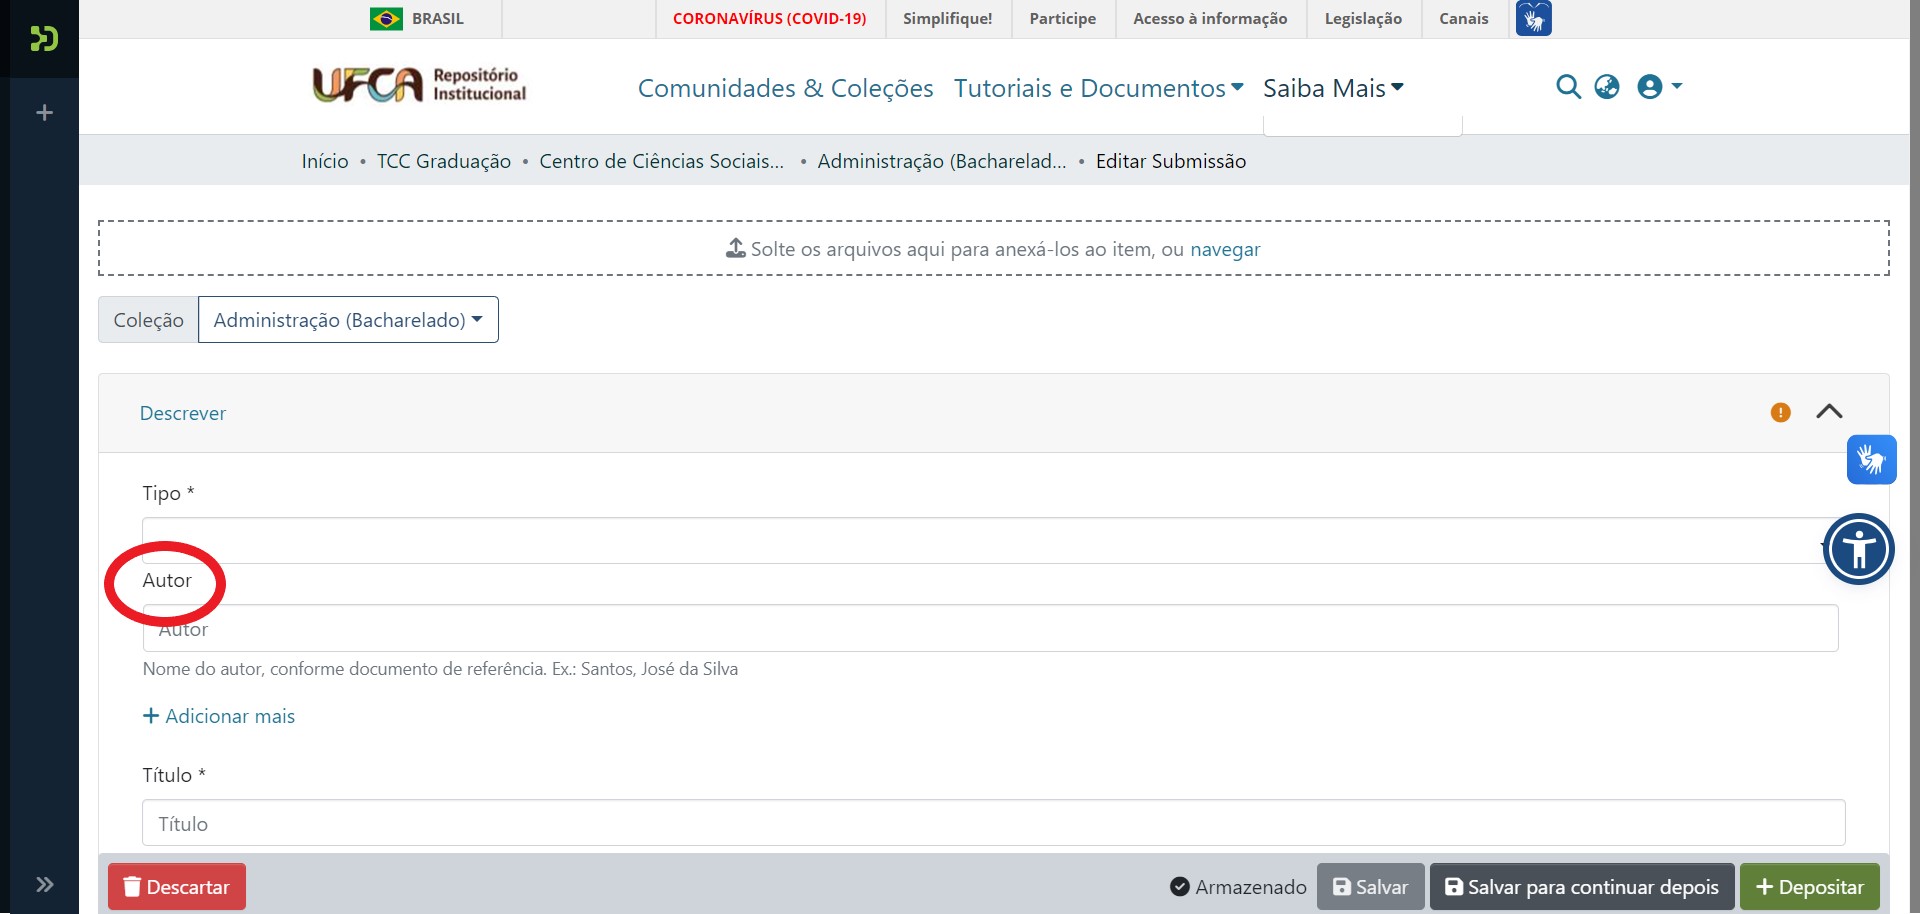Start a new submission with the plus icon
This screenshot has width=1920, height=914.
(44, 113)
